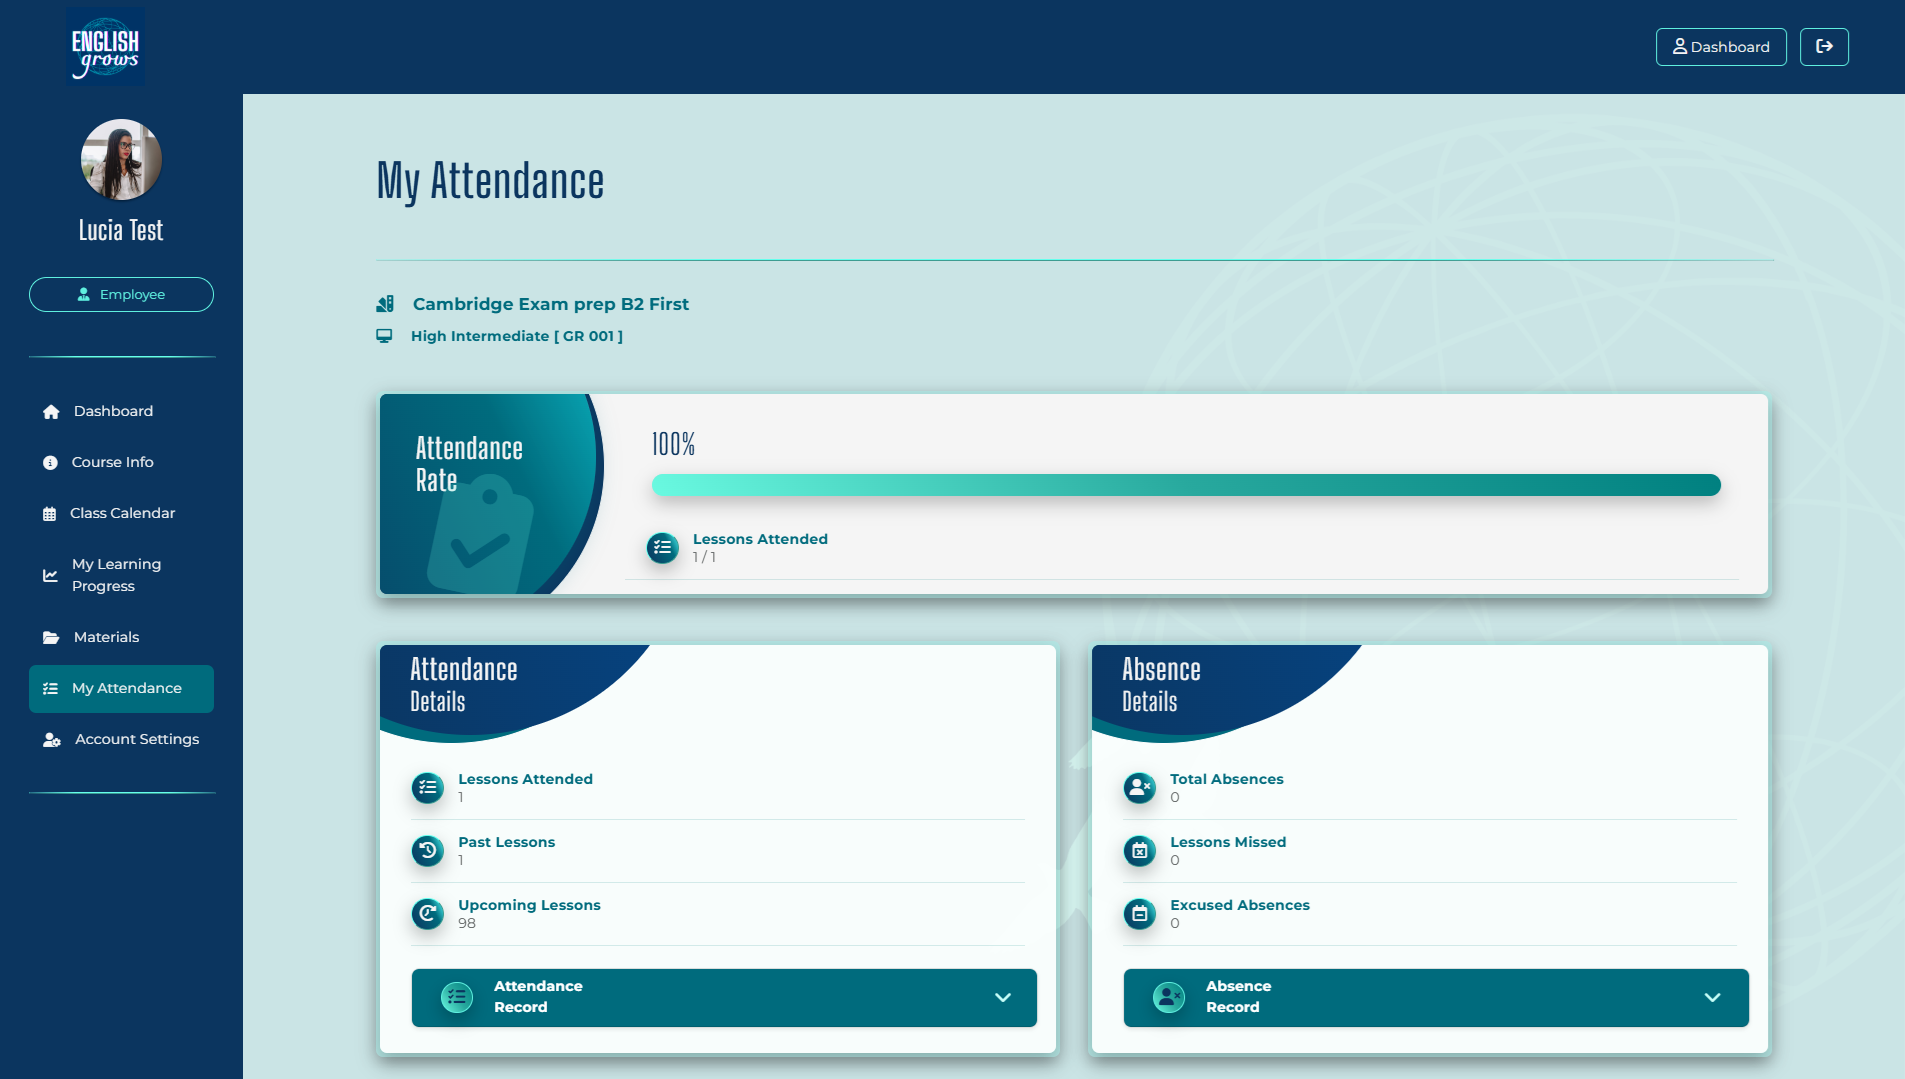
Task: Click the Upcoming Lessons 98 value
Action: pyautogui.click(x=467, y=923)
